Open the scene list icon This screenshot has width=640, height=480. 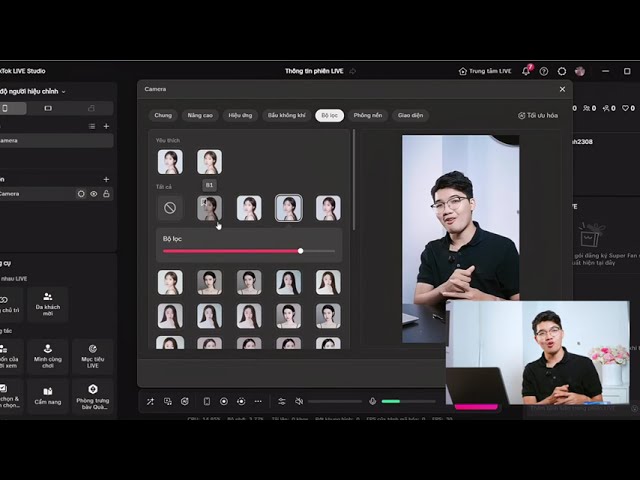point(92,127)
